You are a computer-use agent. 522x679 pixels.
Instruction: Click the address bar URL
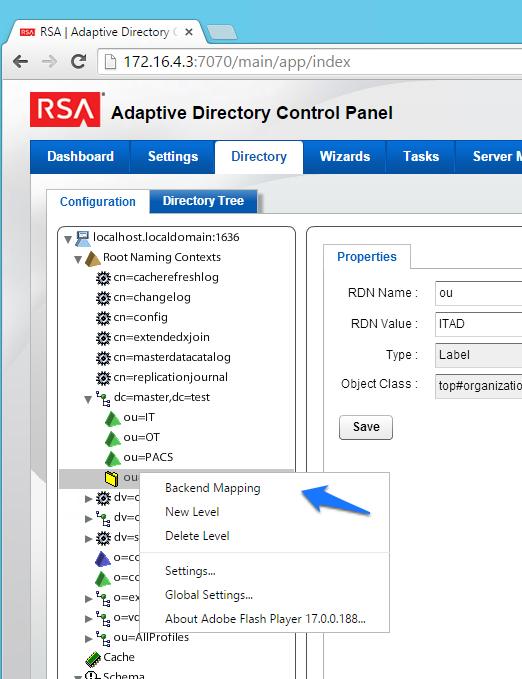coord(237,62)
